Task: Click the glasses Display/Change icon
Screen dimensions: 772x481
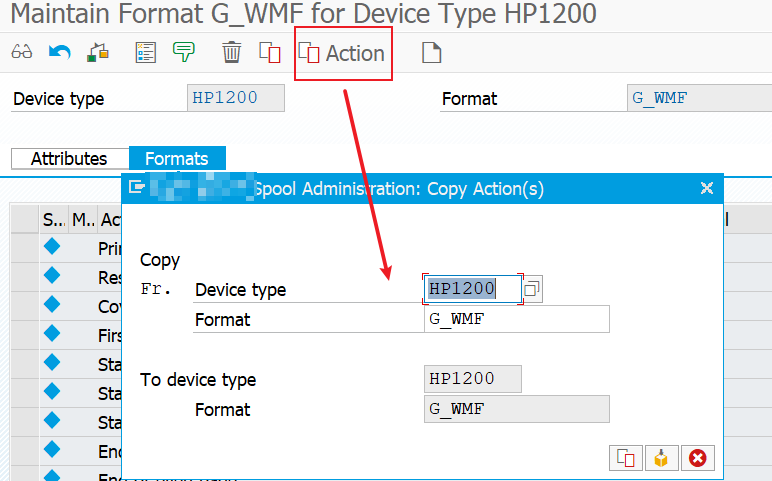Action: 22,52
